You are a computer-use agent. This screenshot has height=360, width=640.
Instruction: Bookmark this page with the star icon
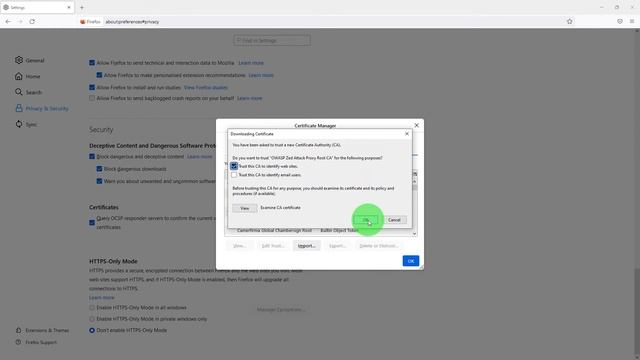[x=569, y=22]
